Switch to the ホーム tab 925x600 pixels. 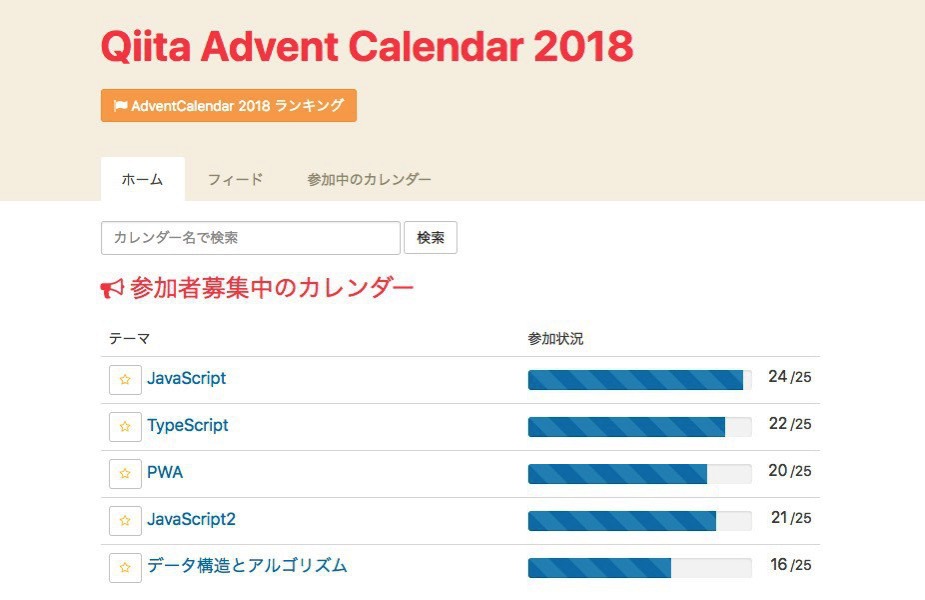click(142, 180)
